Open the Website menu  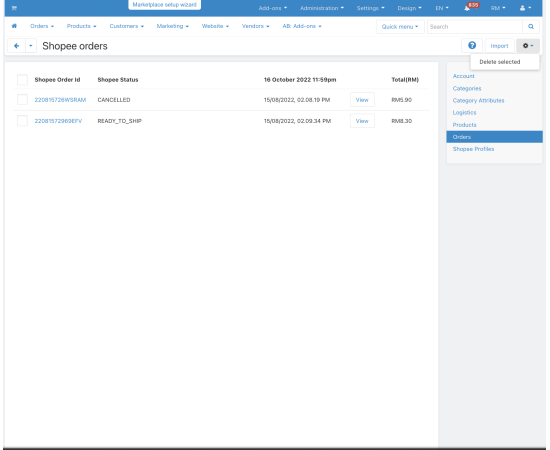[215, 26]
